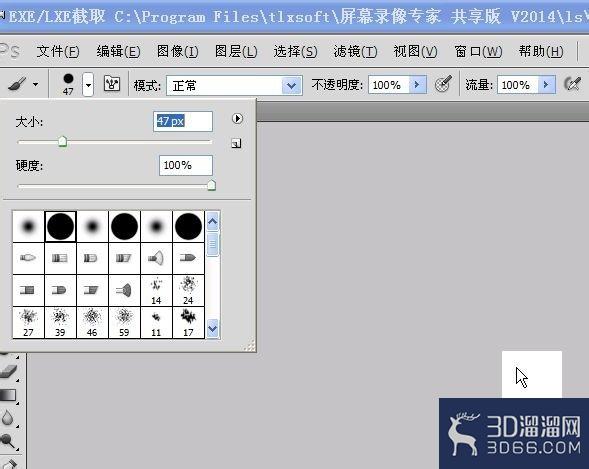Toggle the airbrush mode icon
The image size is (589, 469).
tap(573, 83)
